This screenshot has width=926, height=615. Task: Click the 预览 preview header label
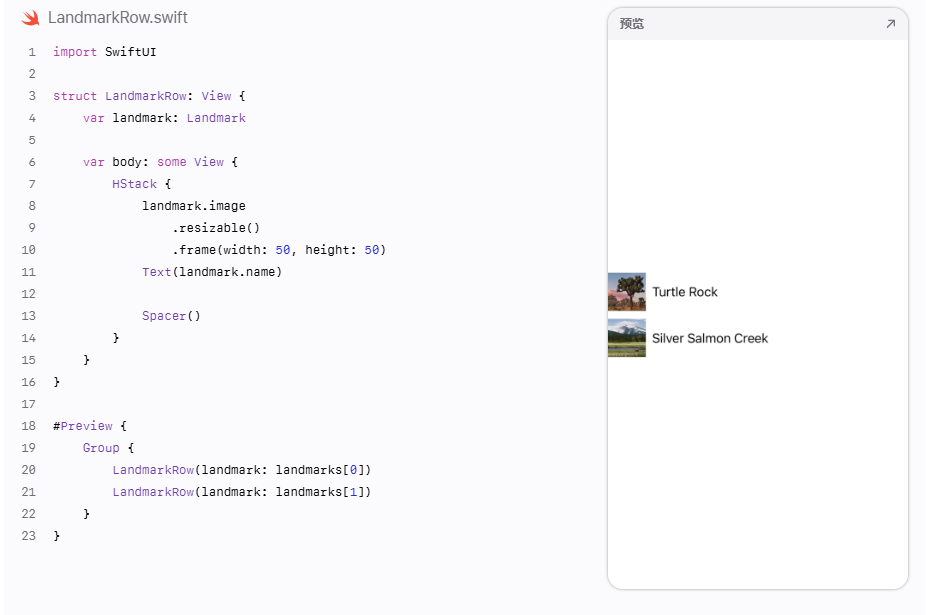[631, 24]
